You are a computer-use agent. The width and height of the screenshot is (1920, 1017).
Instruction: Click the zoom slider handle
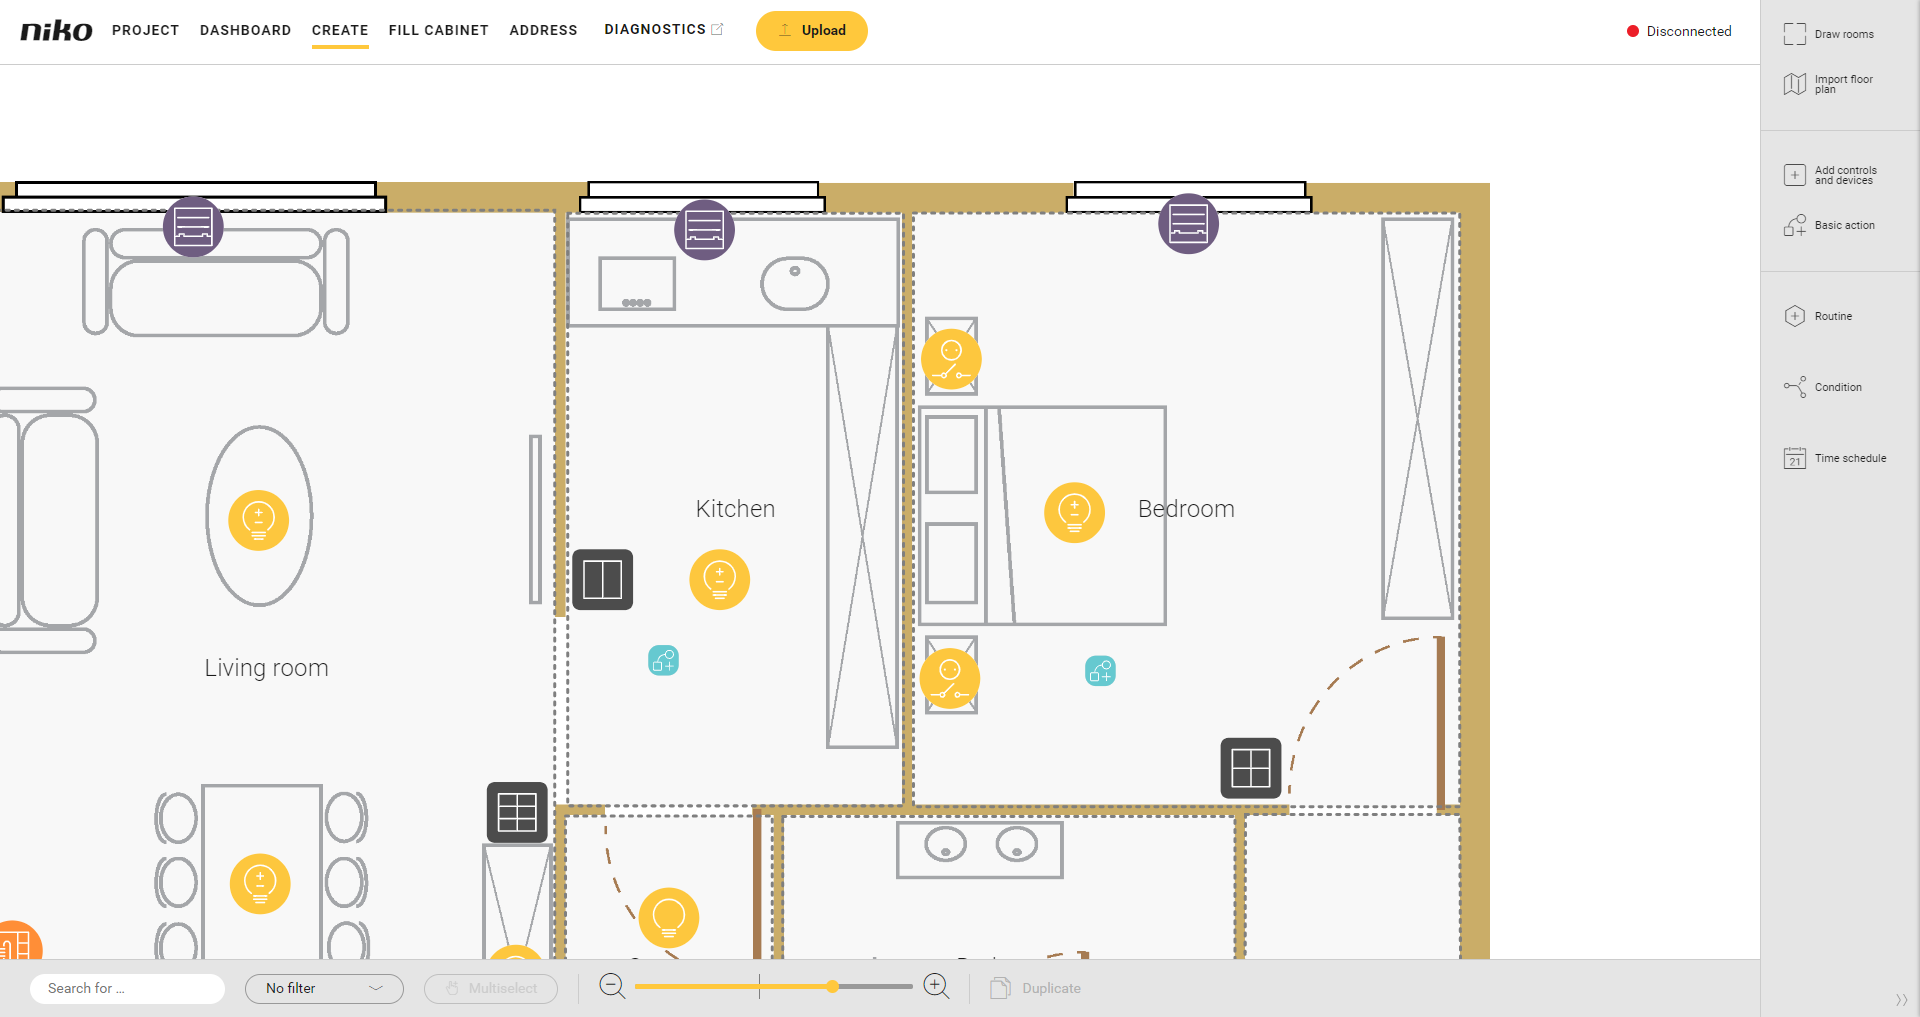[x=832, y=987]
